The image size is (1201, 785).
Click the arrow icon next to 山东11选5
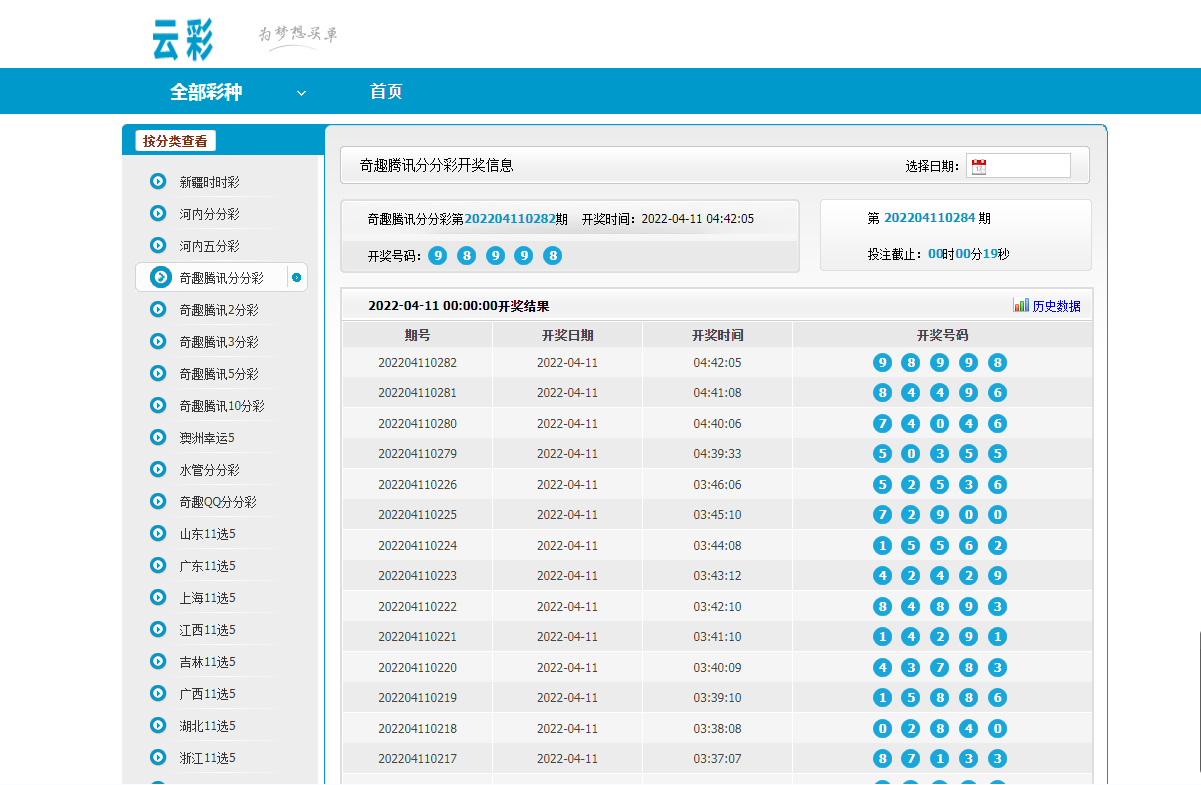(158, 533)
